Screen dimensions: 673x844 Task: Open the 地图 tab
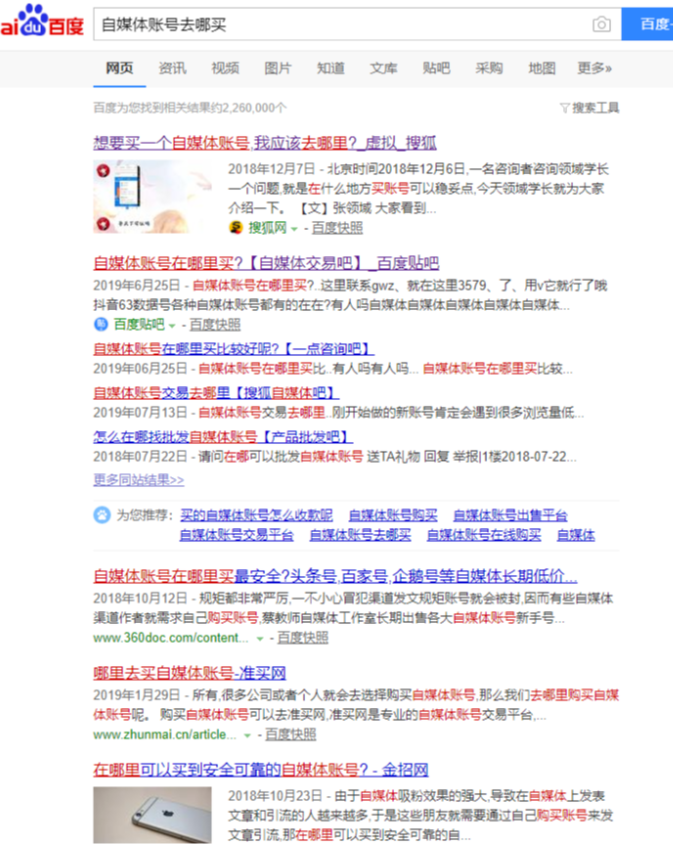click(542, 68)
